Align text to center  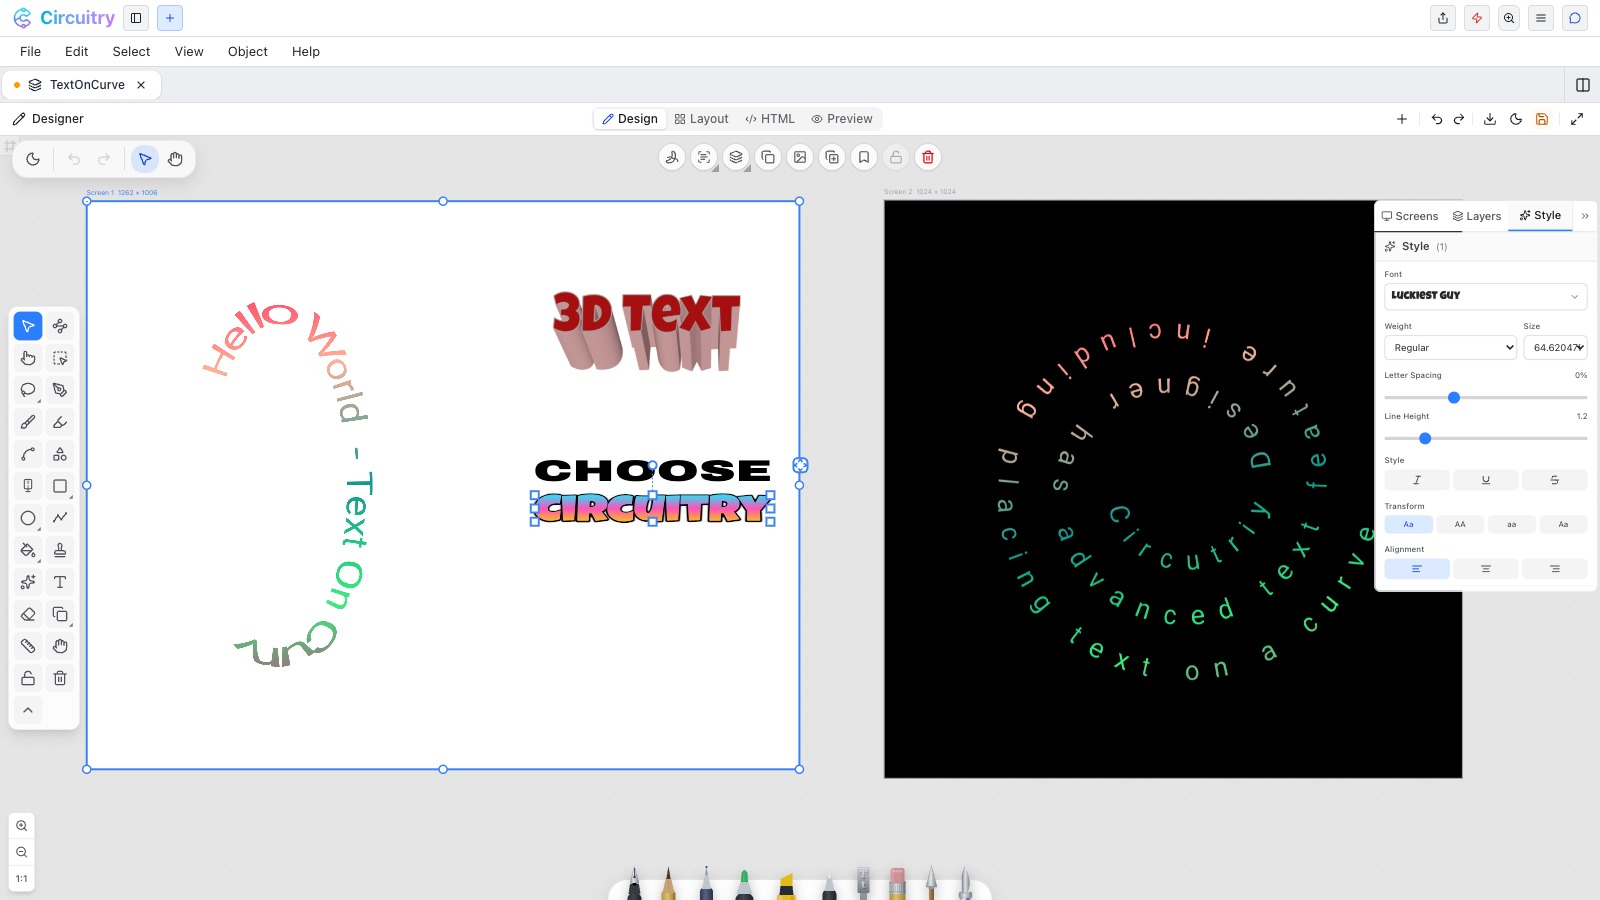click(x=1486, y=569)
